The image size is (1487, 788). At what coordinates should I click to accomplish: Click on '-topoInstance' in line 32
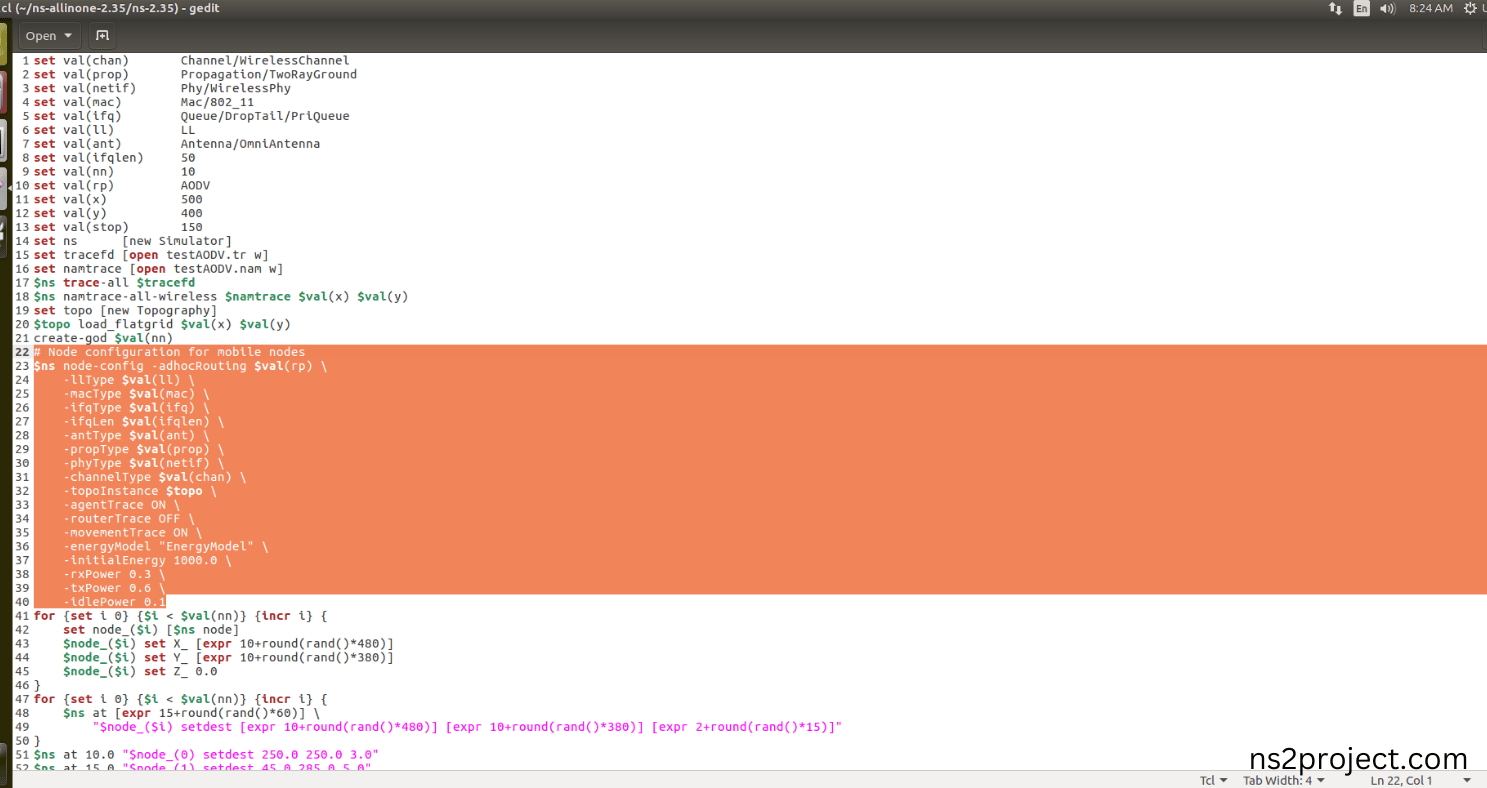point(111,491)
